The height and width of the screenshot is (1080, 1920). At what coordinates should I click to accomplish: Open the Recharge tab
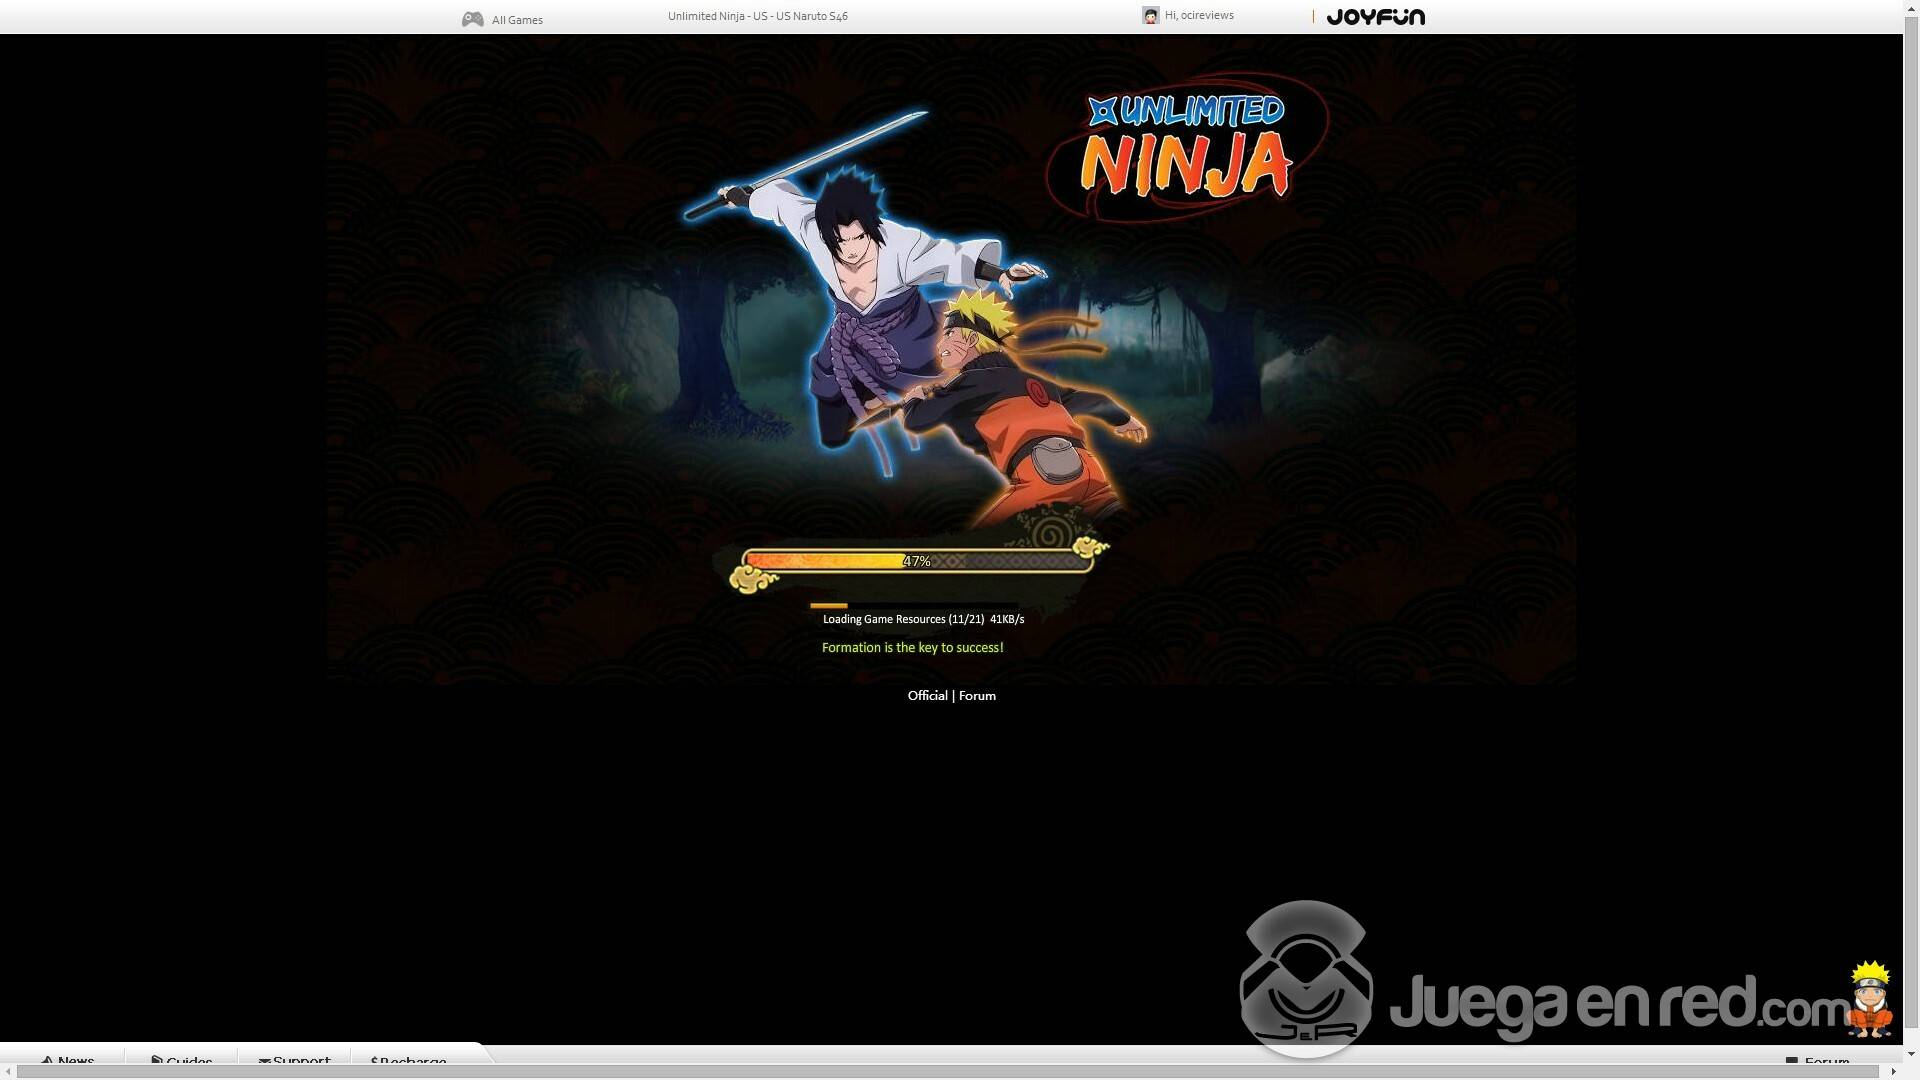[412, 1060]
